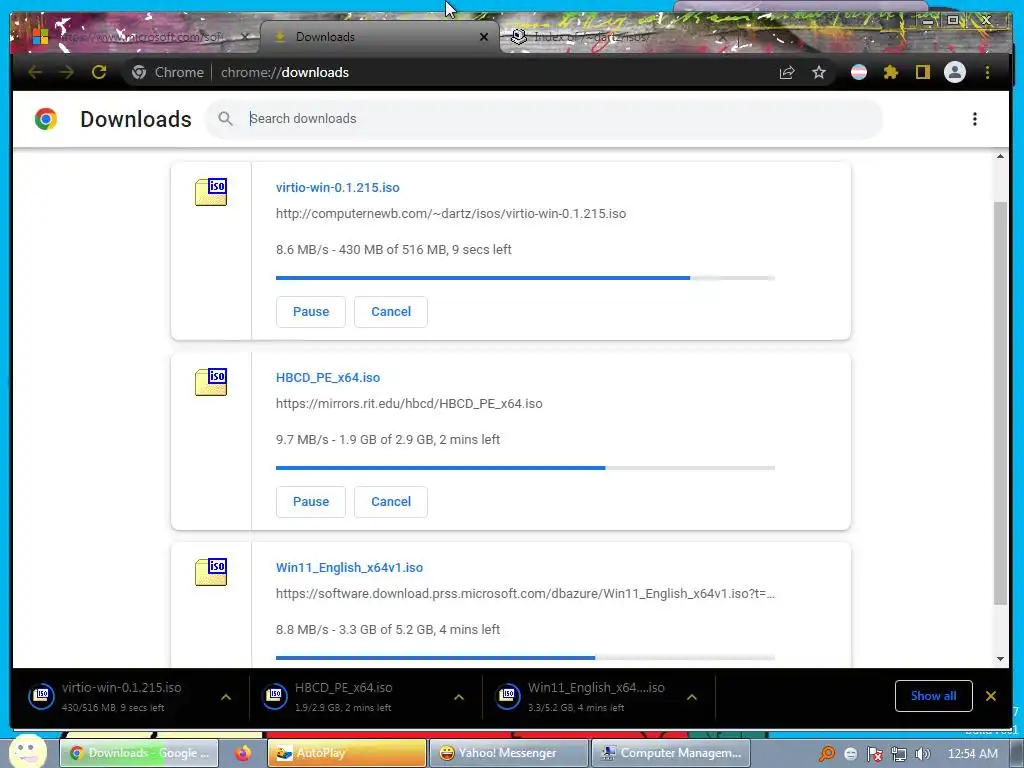Click the magnifier tray icon
The image size is (1024, 768).
[827, 754]
